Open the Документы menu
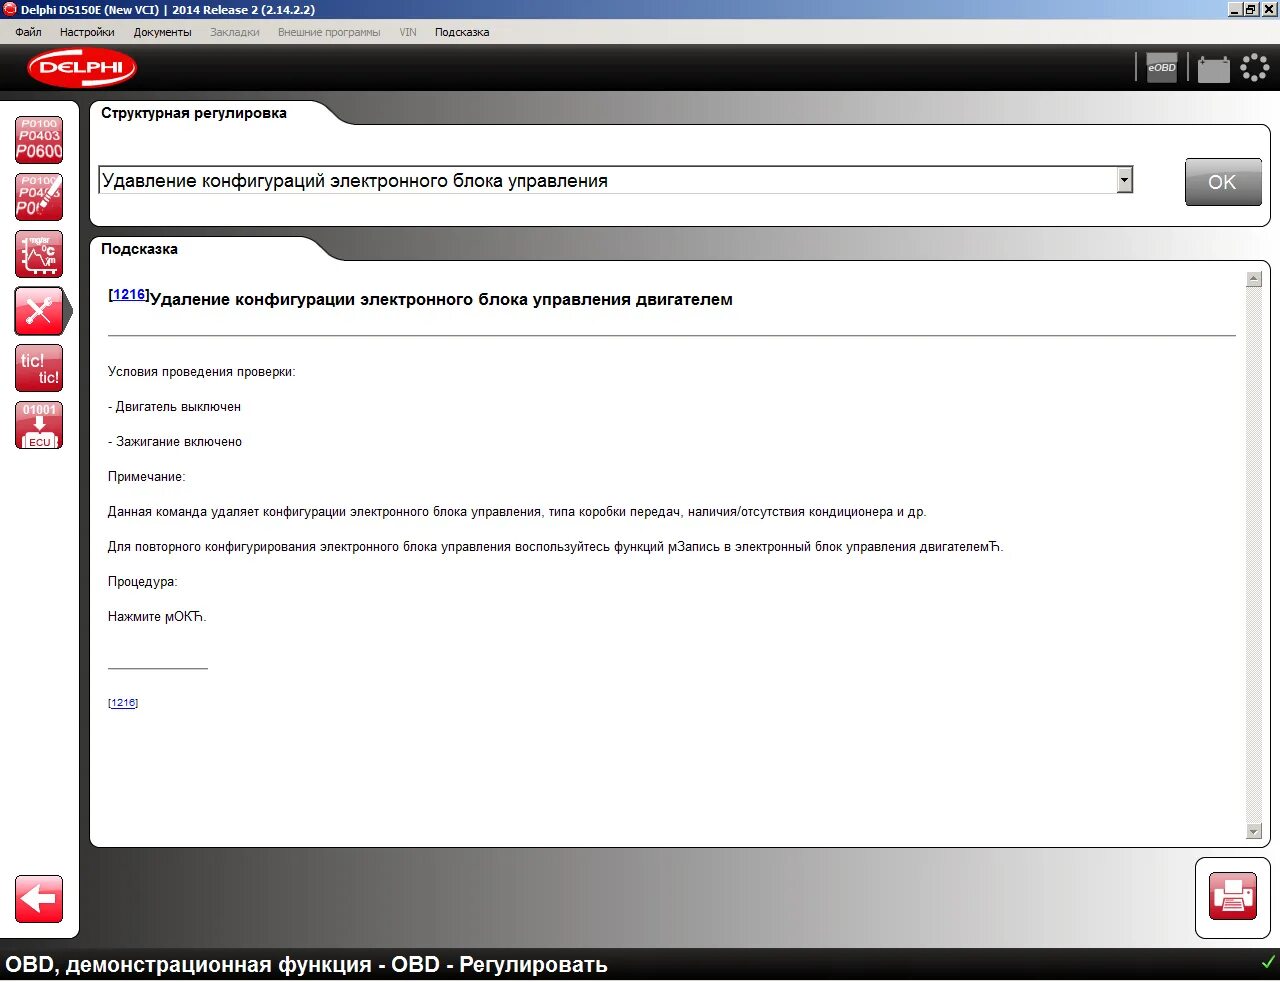Image resolution: width=1280 pixels, height=982 pixels. tap(162, 32)
